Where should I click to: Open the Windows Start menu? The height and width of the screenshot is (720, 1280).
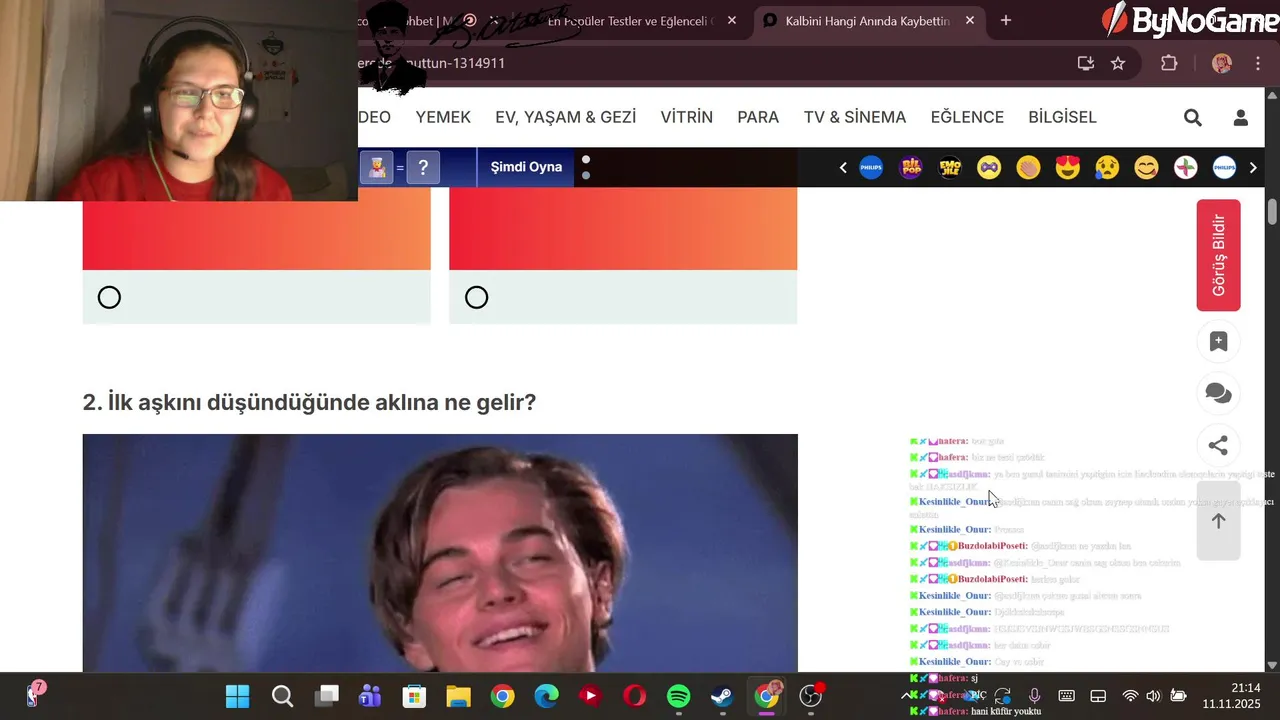tap(238, 696)
